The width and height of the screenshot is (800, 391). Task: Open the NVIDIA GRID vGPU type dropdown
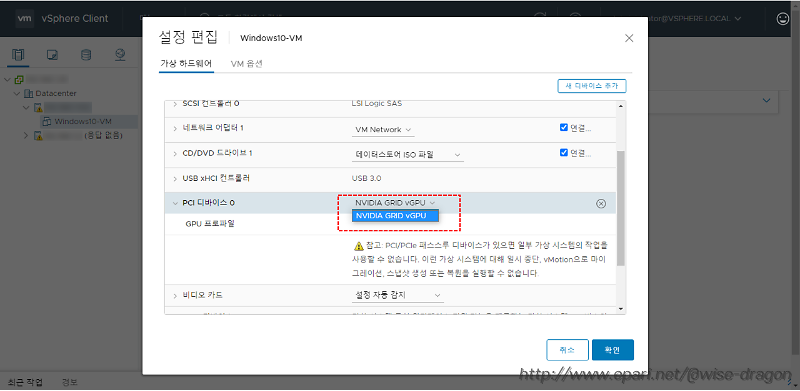tap(395, 203)
